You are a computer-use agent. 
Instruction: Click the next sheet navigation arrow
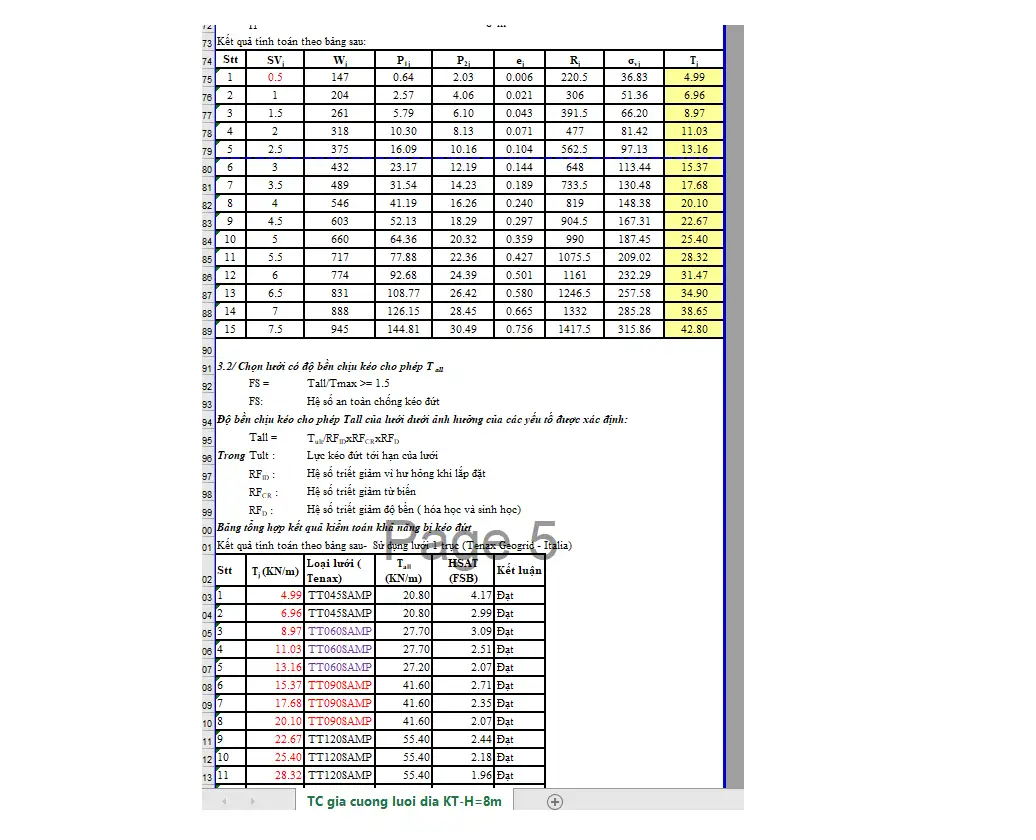coord(252,801)
